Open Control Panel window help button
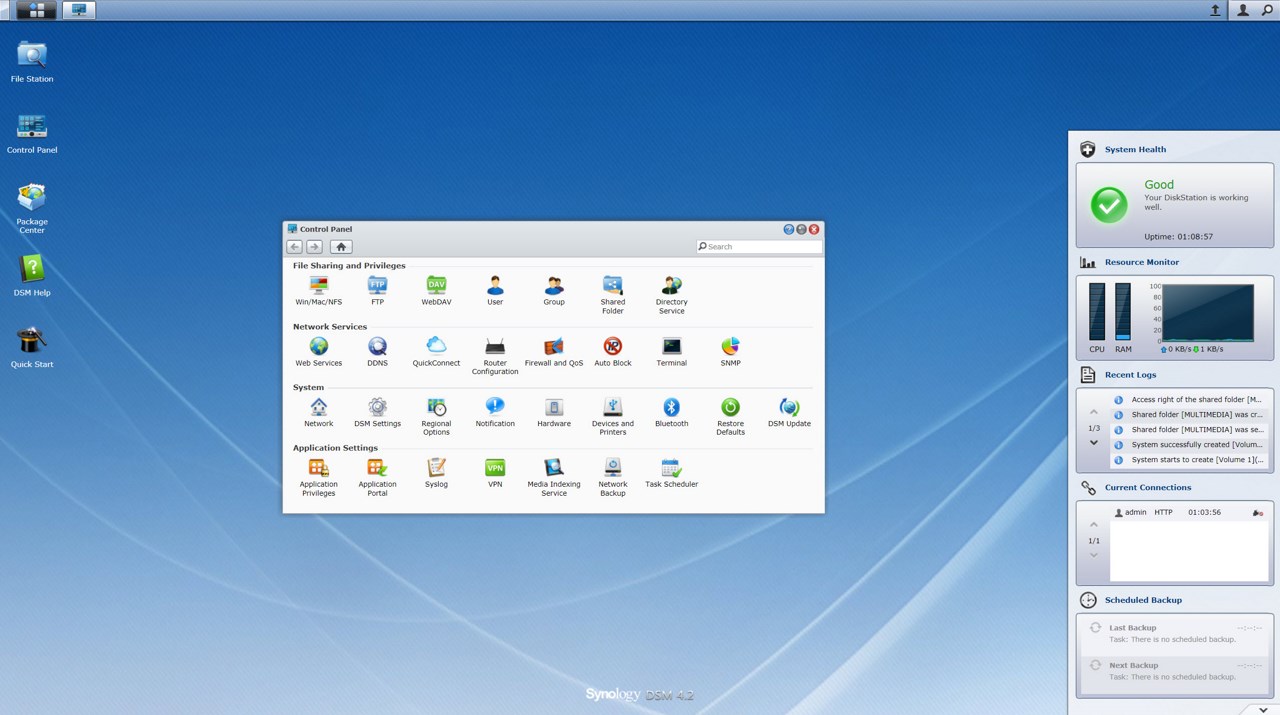 (x=788, y=229)
